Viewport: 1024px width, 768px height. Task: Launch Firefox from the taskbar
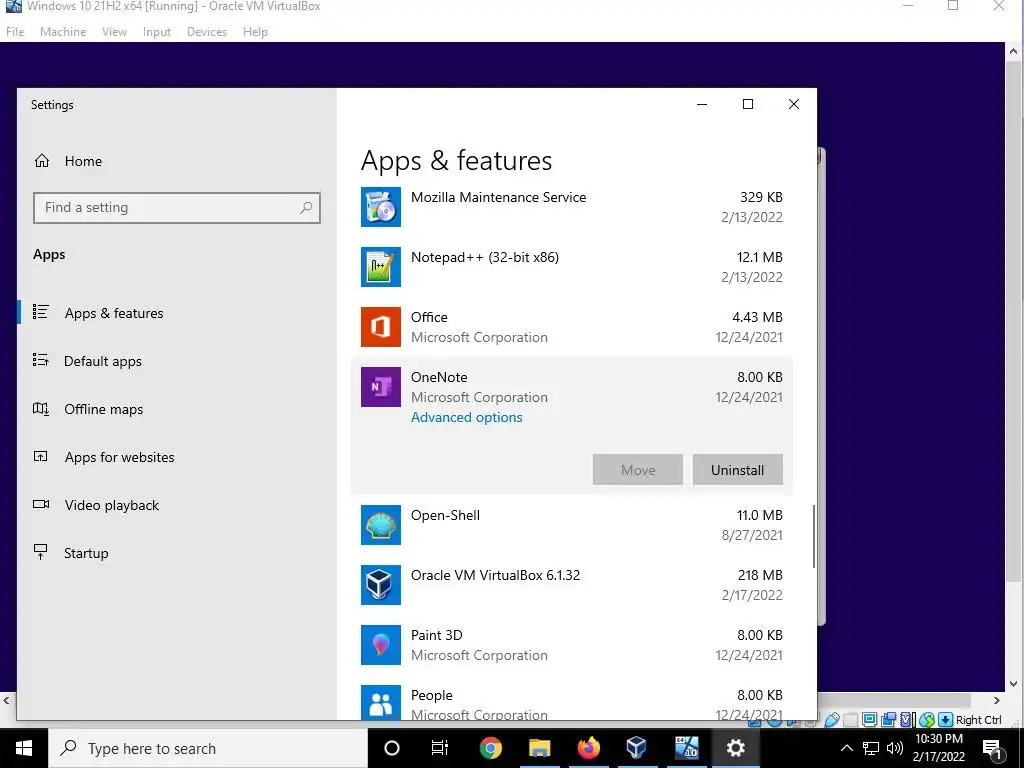pos(588,748)
